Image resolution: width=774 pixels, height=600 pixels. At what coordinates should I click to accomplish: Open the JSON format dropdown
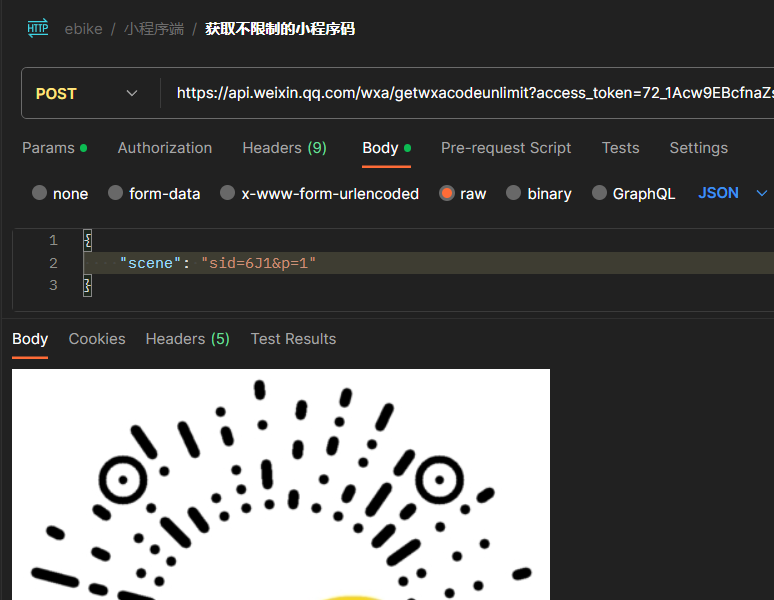pyautogui.click(x=733, y=193)
